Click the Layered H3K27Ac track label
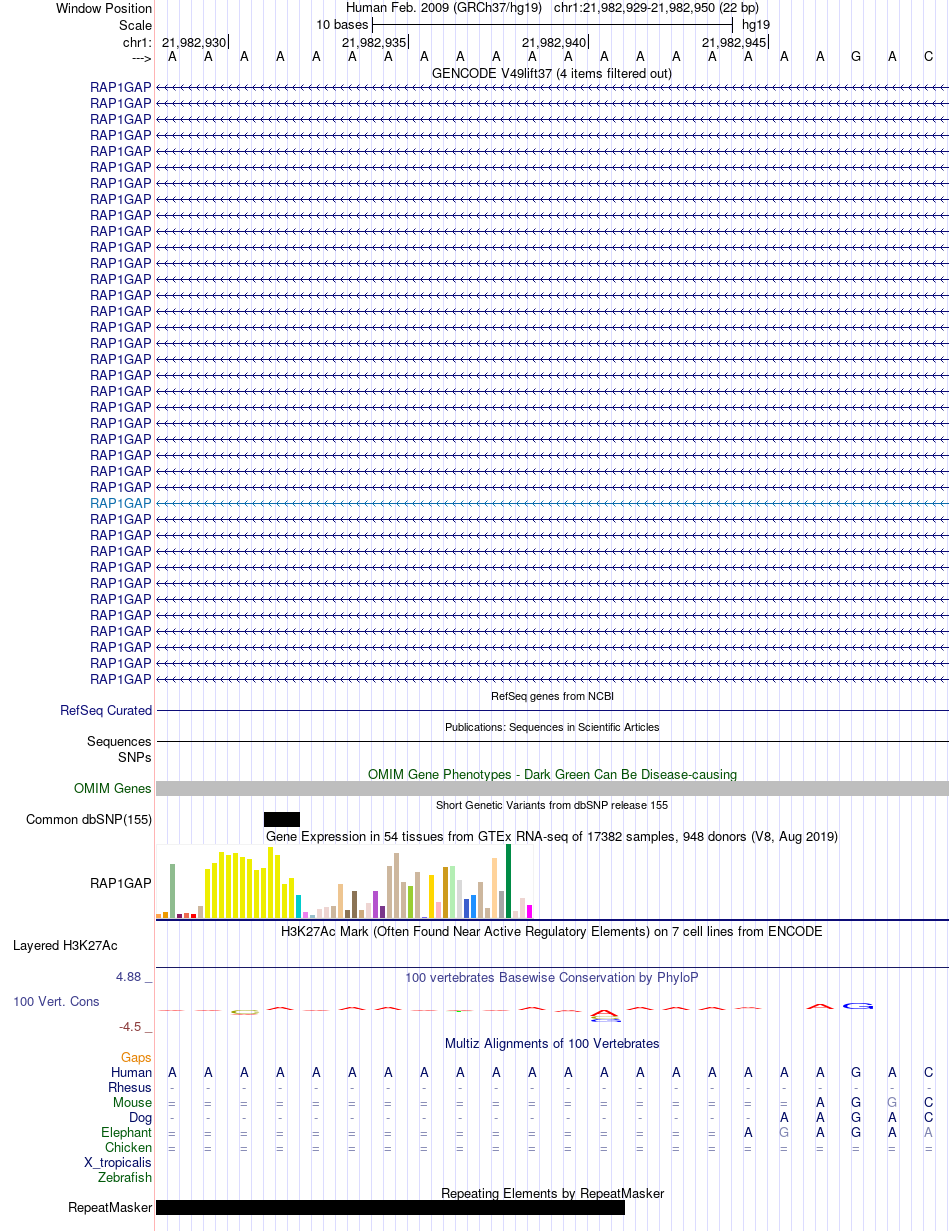 point(65,945)
